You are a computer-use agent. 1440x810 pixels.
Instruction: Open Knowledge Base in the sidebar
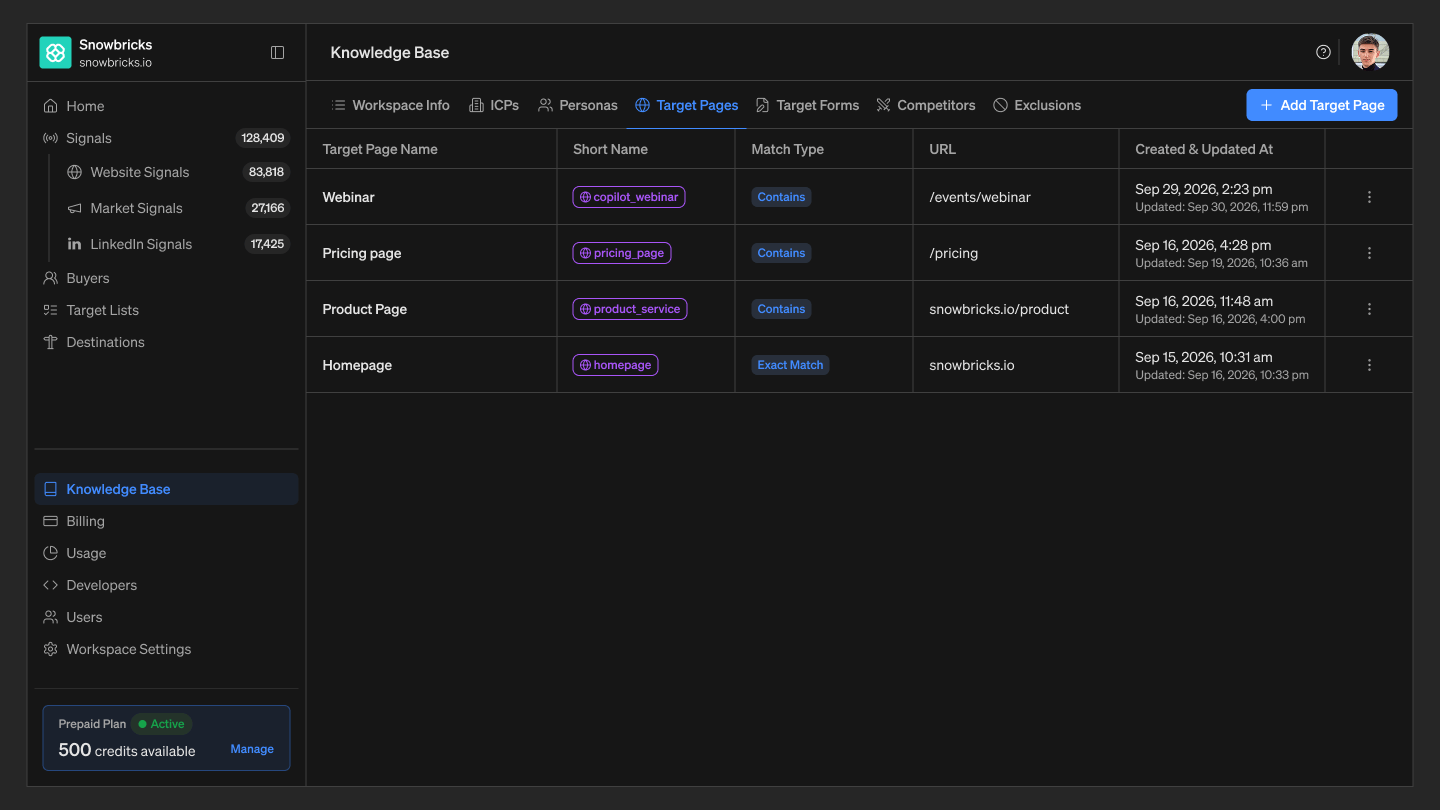pos(166,489)
